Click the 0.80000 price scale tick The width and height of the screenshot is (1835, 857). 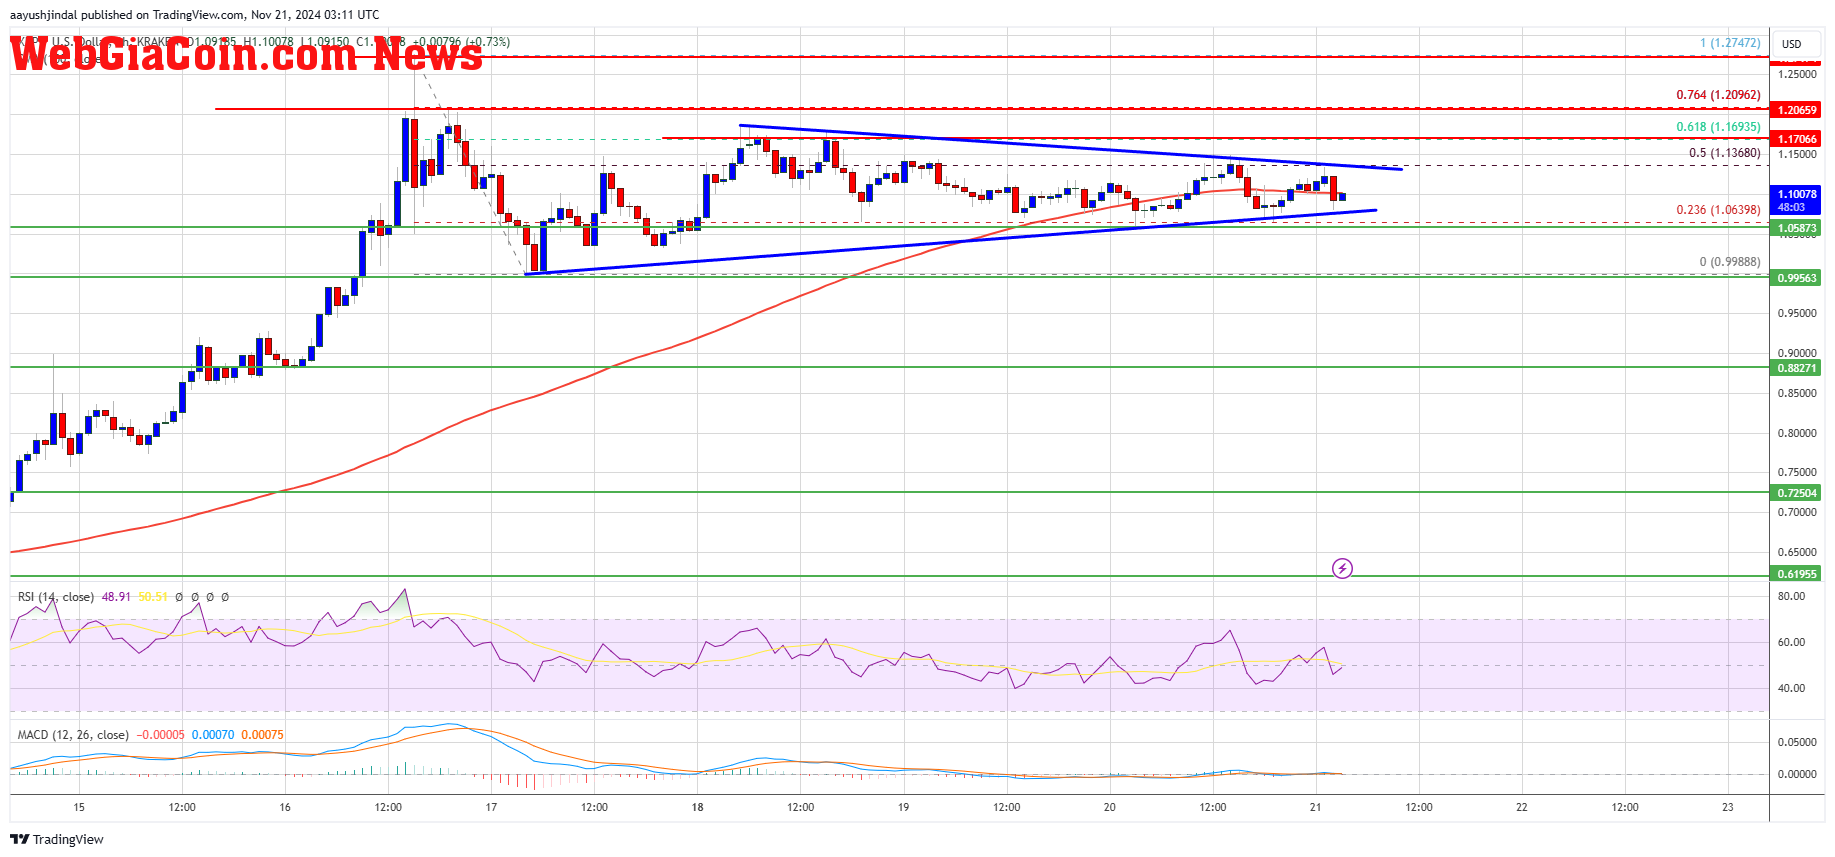coord(1796,434)
